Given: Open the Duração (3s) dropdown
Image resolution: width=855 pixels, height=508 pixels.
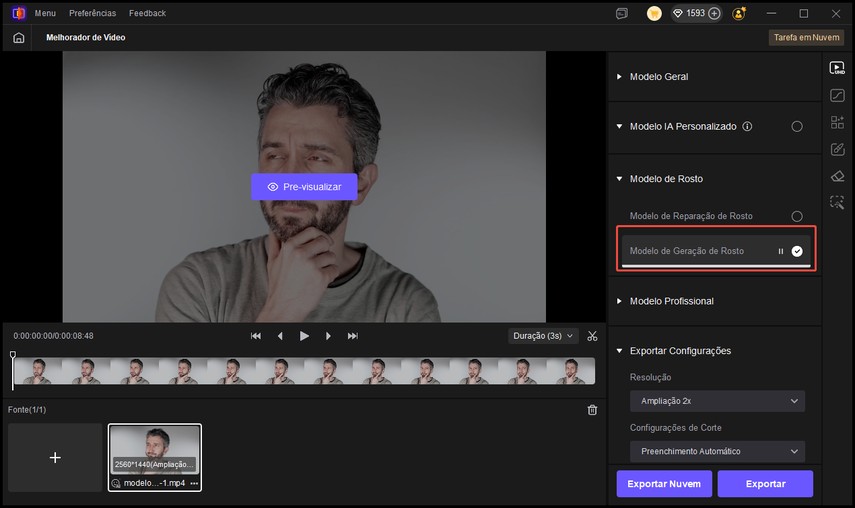Looking at the screenshot, I should pyautogui.click(x=543, y=336).
